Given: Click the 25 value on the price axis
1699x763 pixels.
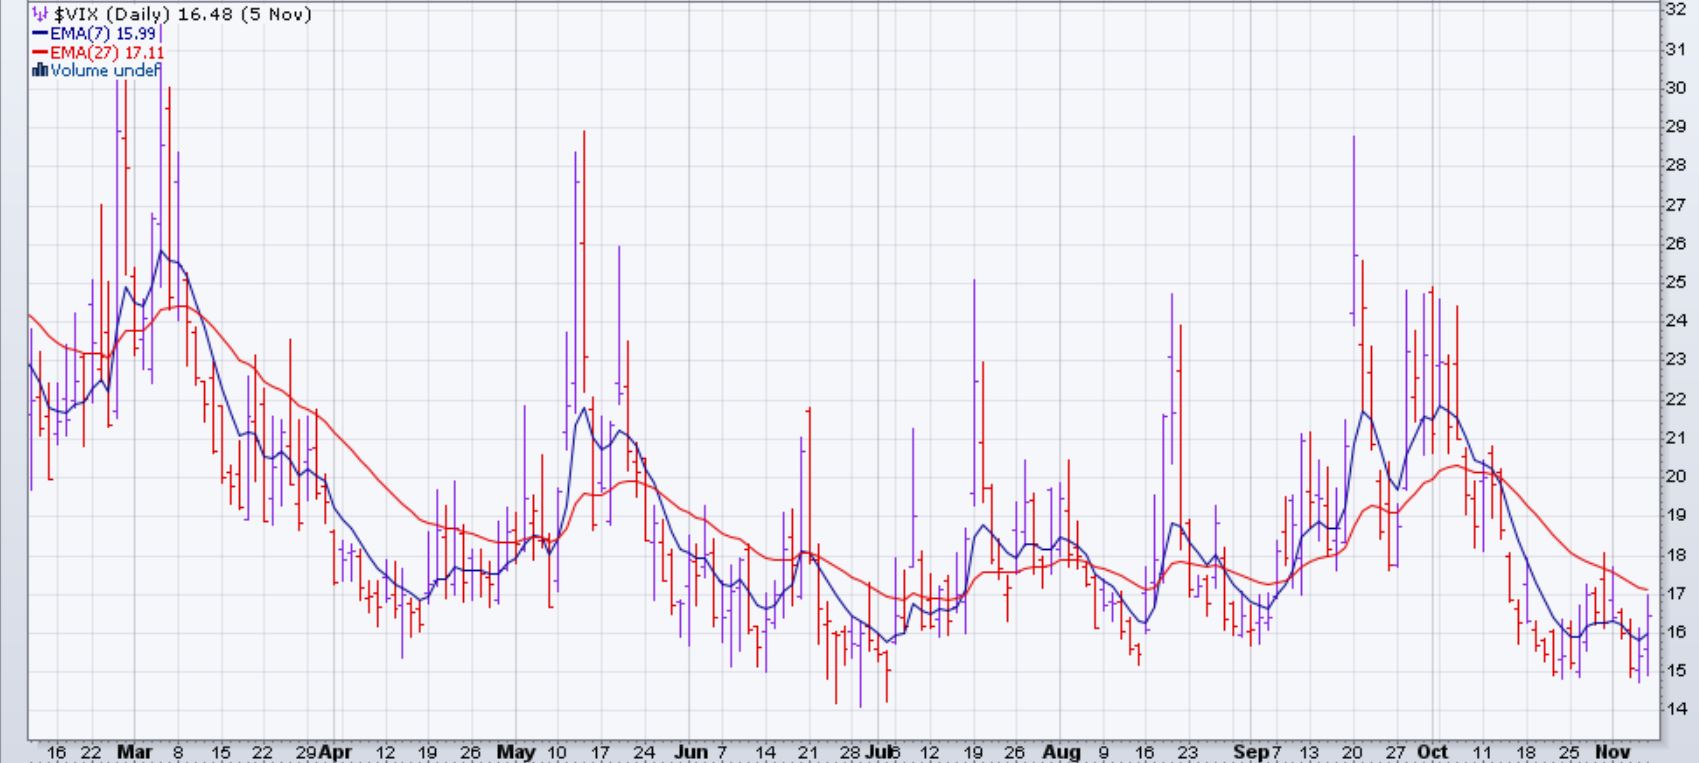Looking at the screenshot, I should (1675, 282).
